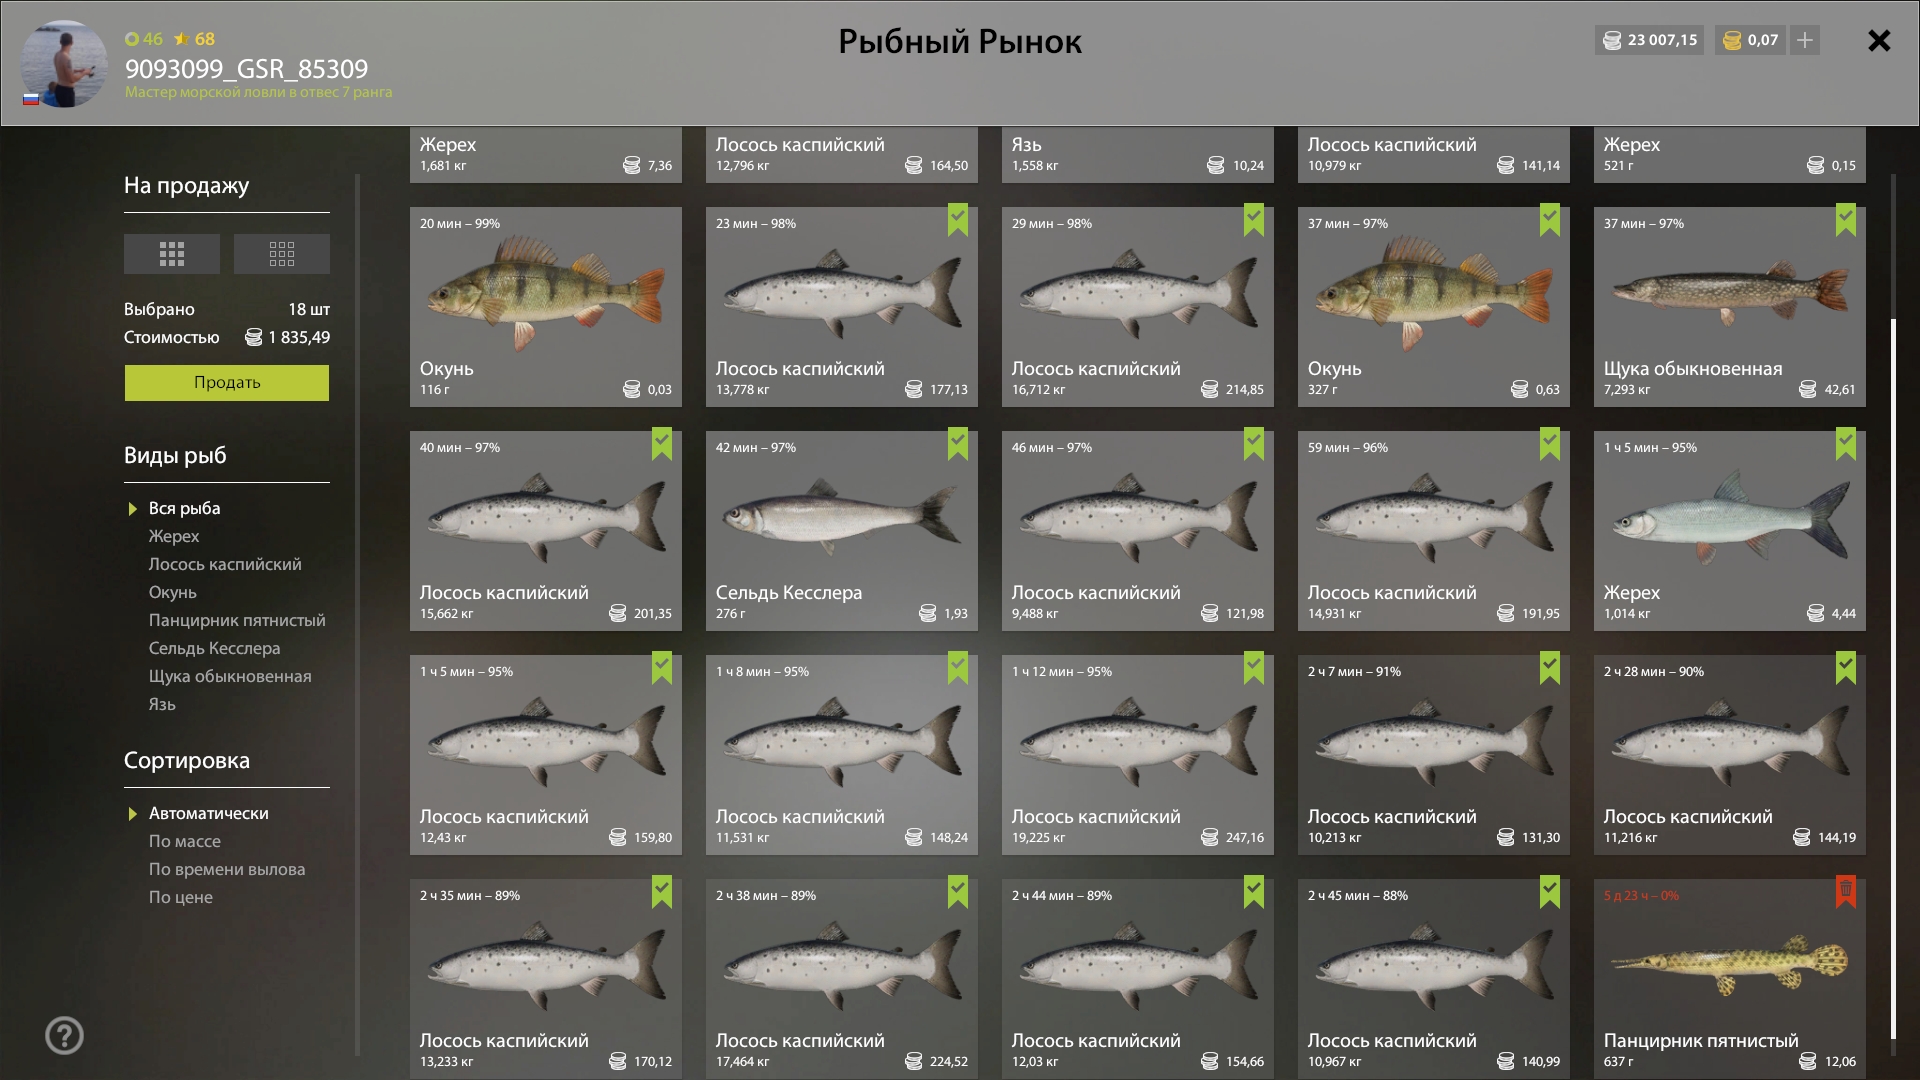Switch to large grid view icon
1920x1080 pixels.
pos(172,254)
